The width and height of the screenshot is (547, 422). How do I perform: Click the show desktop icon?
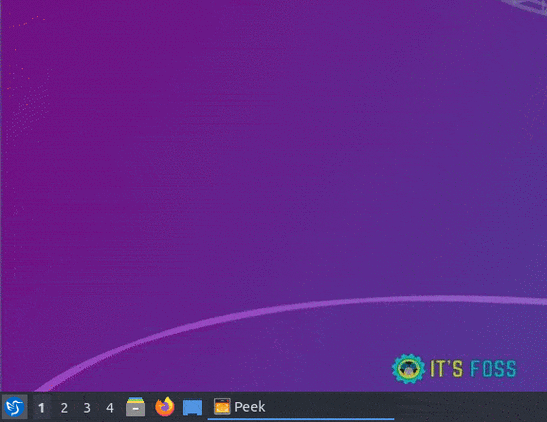click(193, 407)
